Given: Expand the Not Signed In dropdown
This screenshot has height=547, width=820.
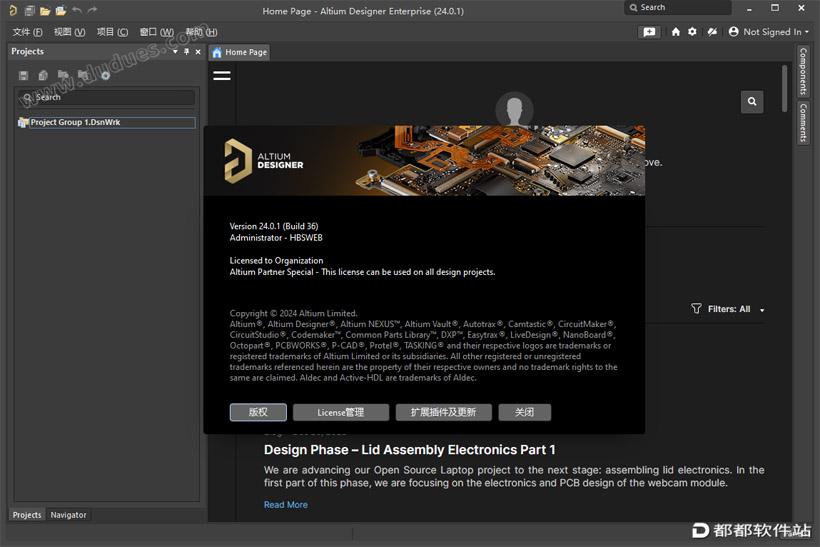Looking at the screenshot, I should [x=807, y=32].
